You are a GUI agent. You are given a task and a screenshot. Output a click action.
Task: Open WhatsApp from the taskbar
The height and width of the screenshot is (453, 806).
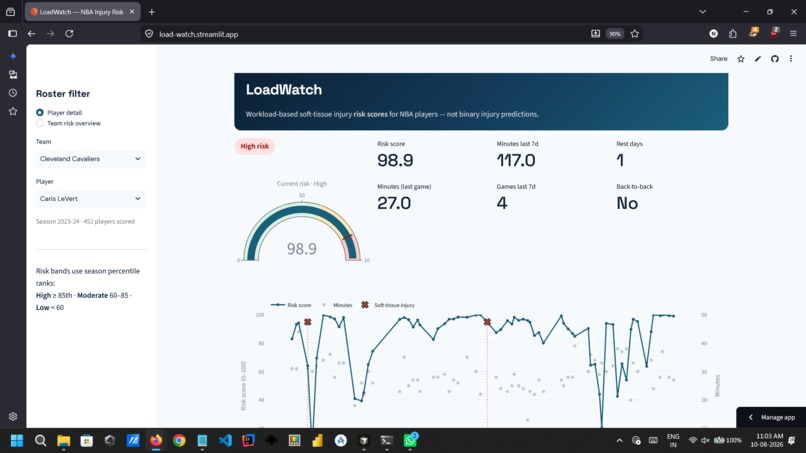tap(410, 441)
